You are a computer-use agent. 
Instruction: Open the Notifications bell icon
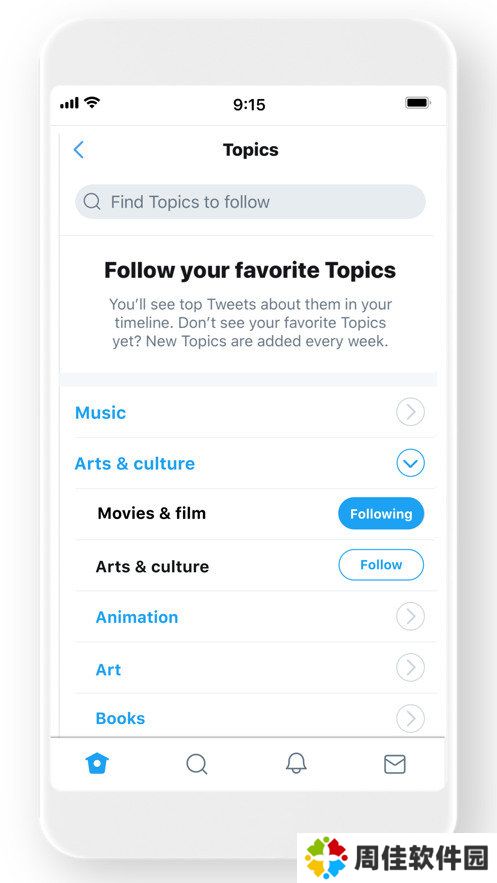(296, 764)
